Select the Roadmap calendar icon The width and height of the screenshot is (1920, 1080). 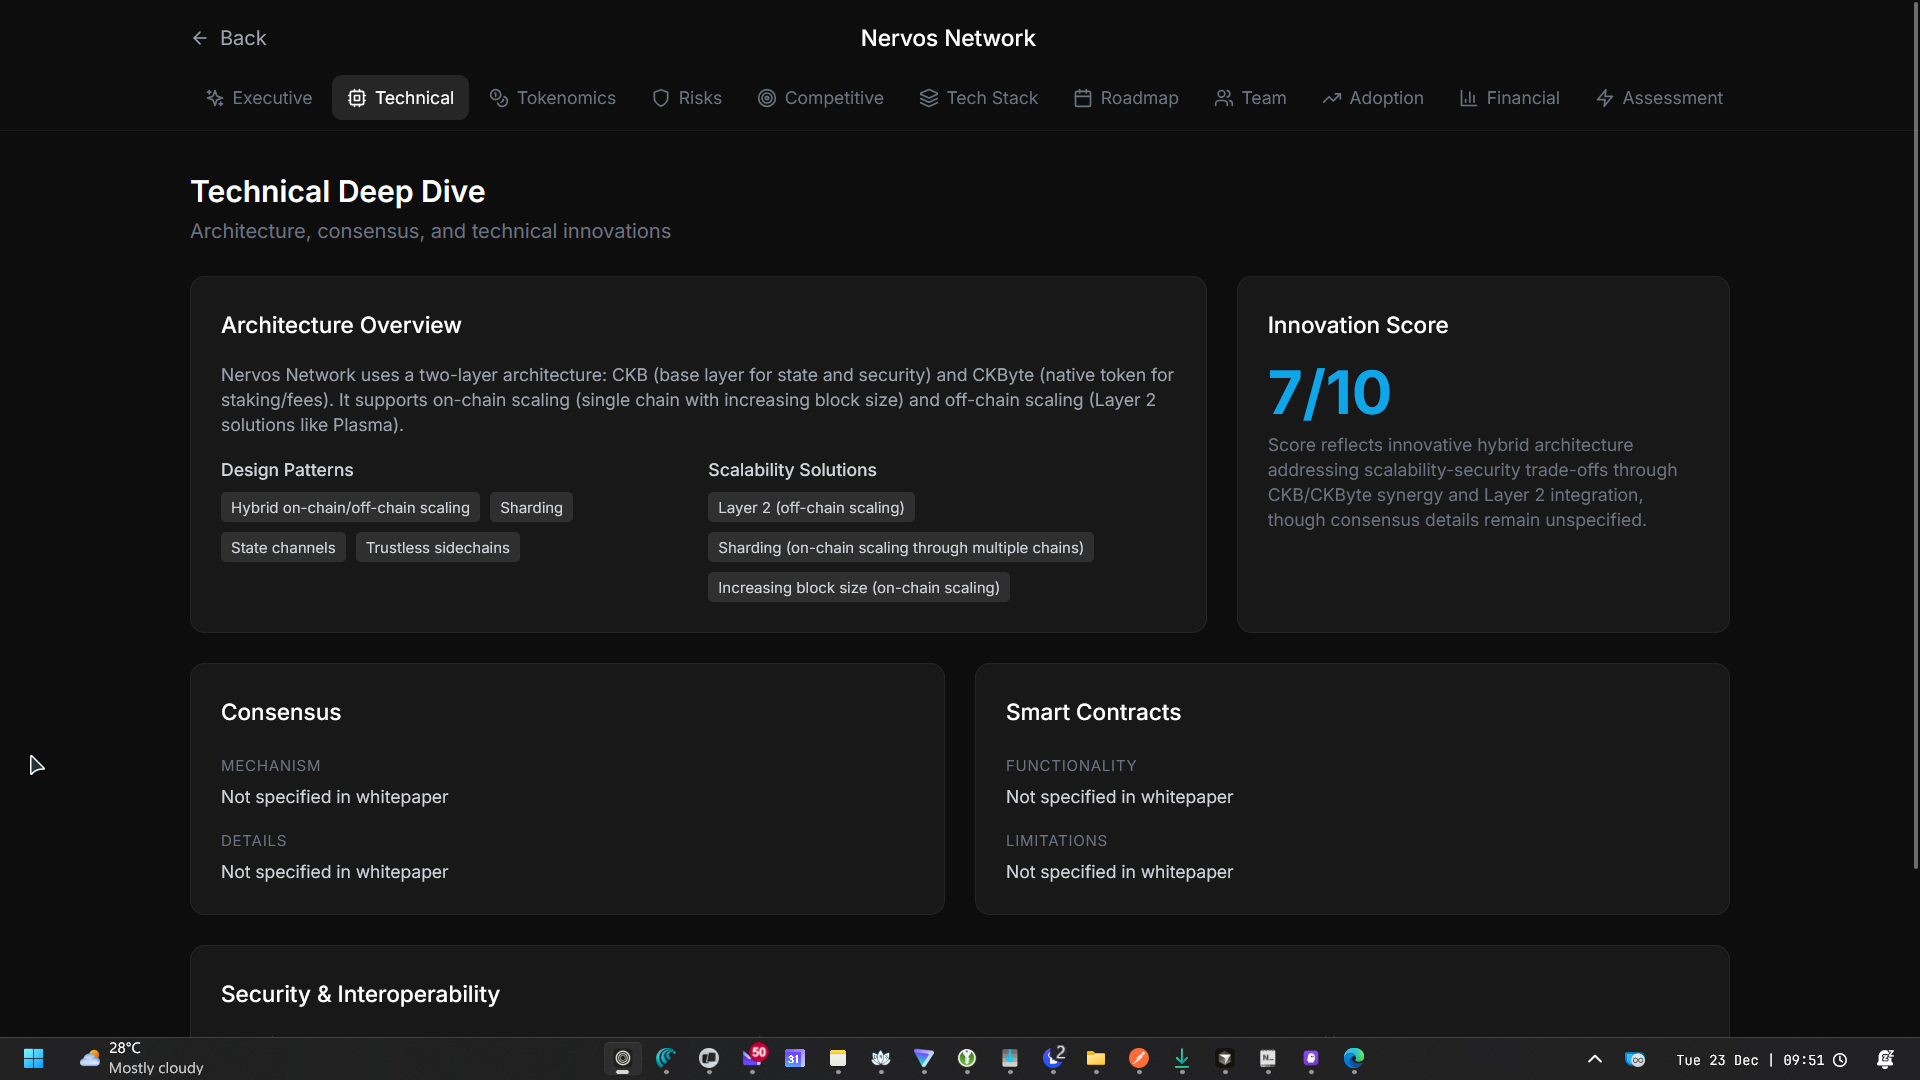pyautogui.click(x=1083, y=98)
